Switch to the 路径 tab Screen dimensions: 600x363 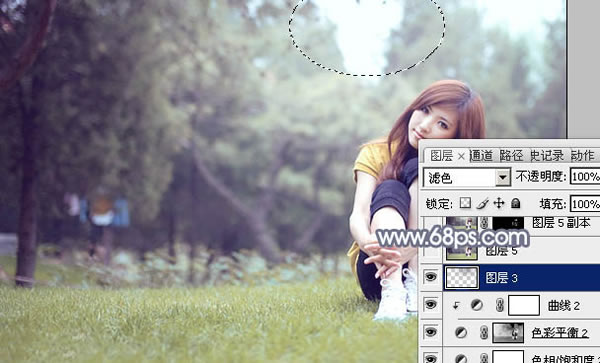tap(511, 156)
